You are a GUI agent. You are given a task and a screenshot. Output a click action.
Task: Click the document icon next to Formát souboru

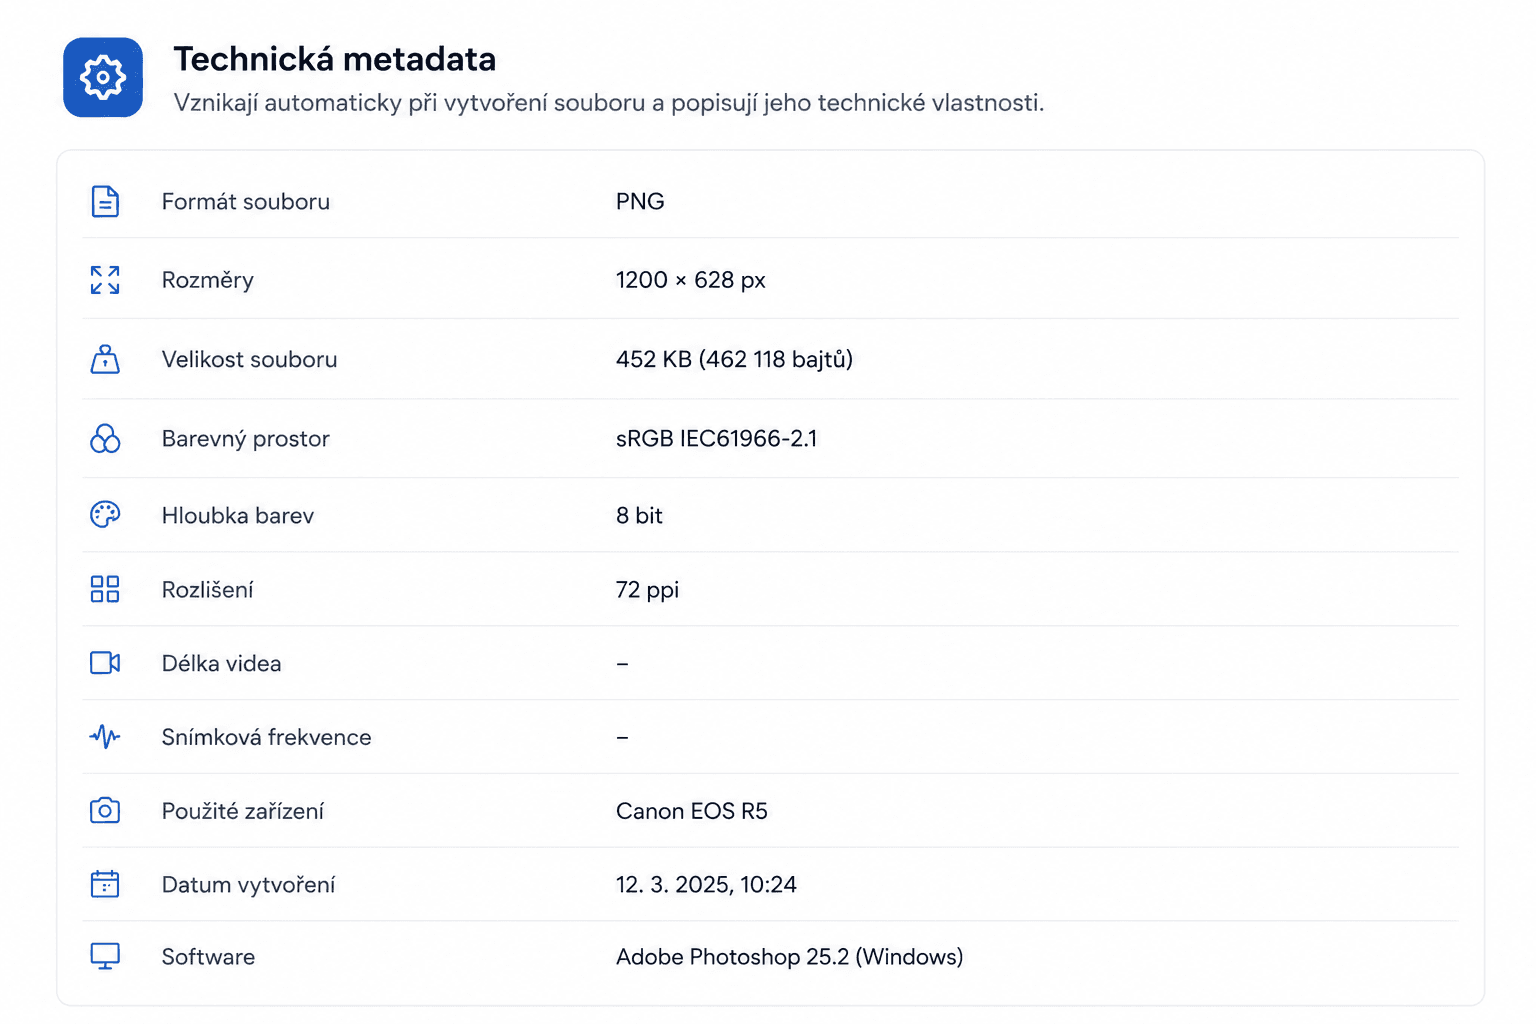click(x=105, y=201)
